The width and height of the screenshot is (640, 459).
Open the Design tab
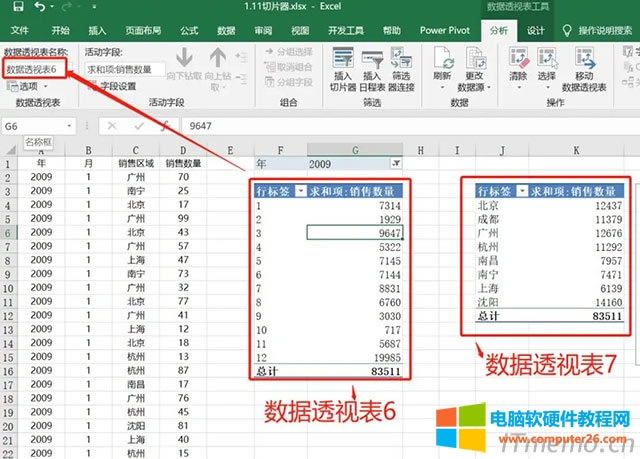pyautogui.click(x=537, y=31)
